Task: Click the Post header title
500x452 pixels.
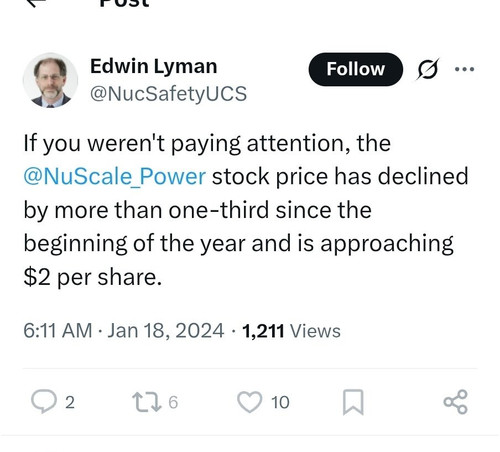Action: [x=124, y=3]
